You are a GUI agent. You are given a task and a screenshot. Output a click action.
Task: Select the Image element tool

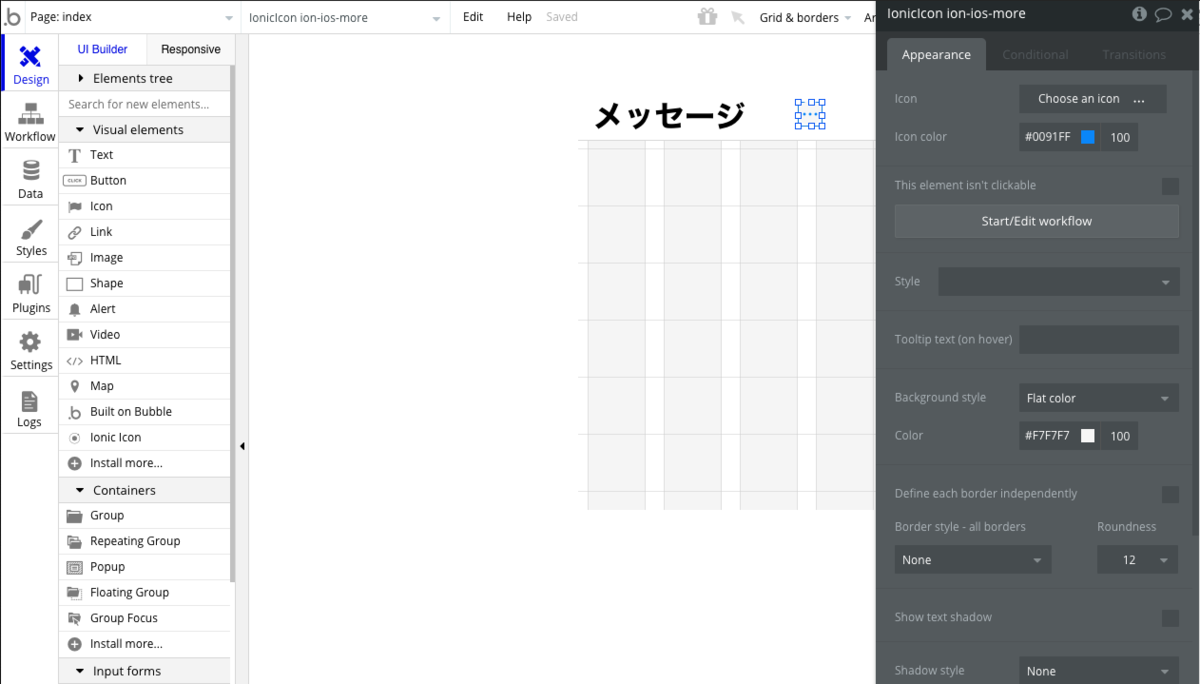pyautogui.click(x=145, y=258)
